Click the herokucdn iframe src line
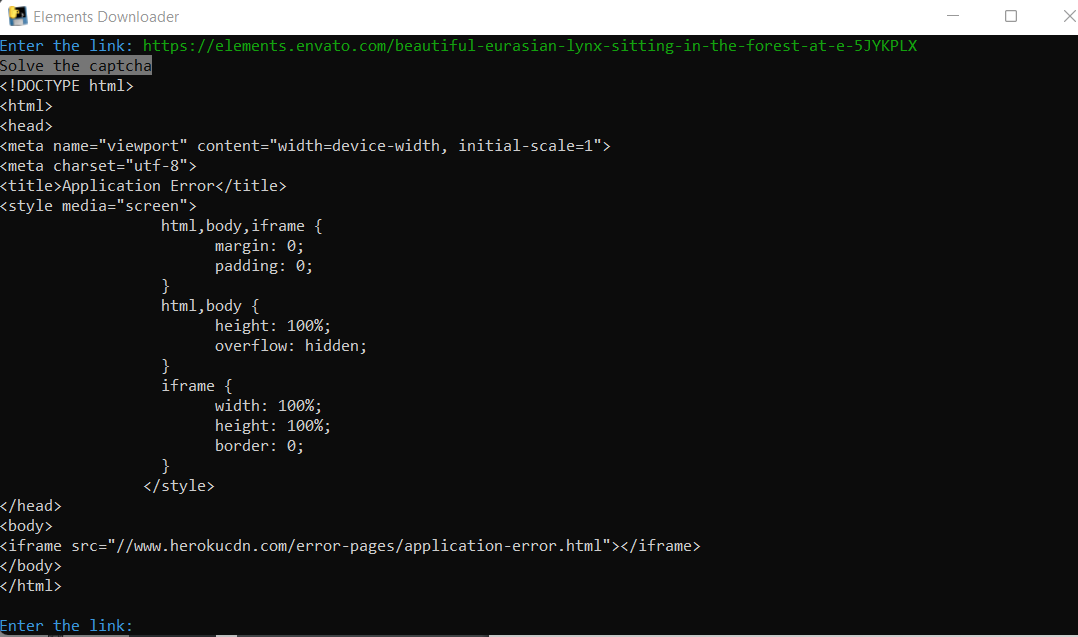Image resolution: width=1078 pixels, height=637 pixels. 350,546
